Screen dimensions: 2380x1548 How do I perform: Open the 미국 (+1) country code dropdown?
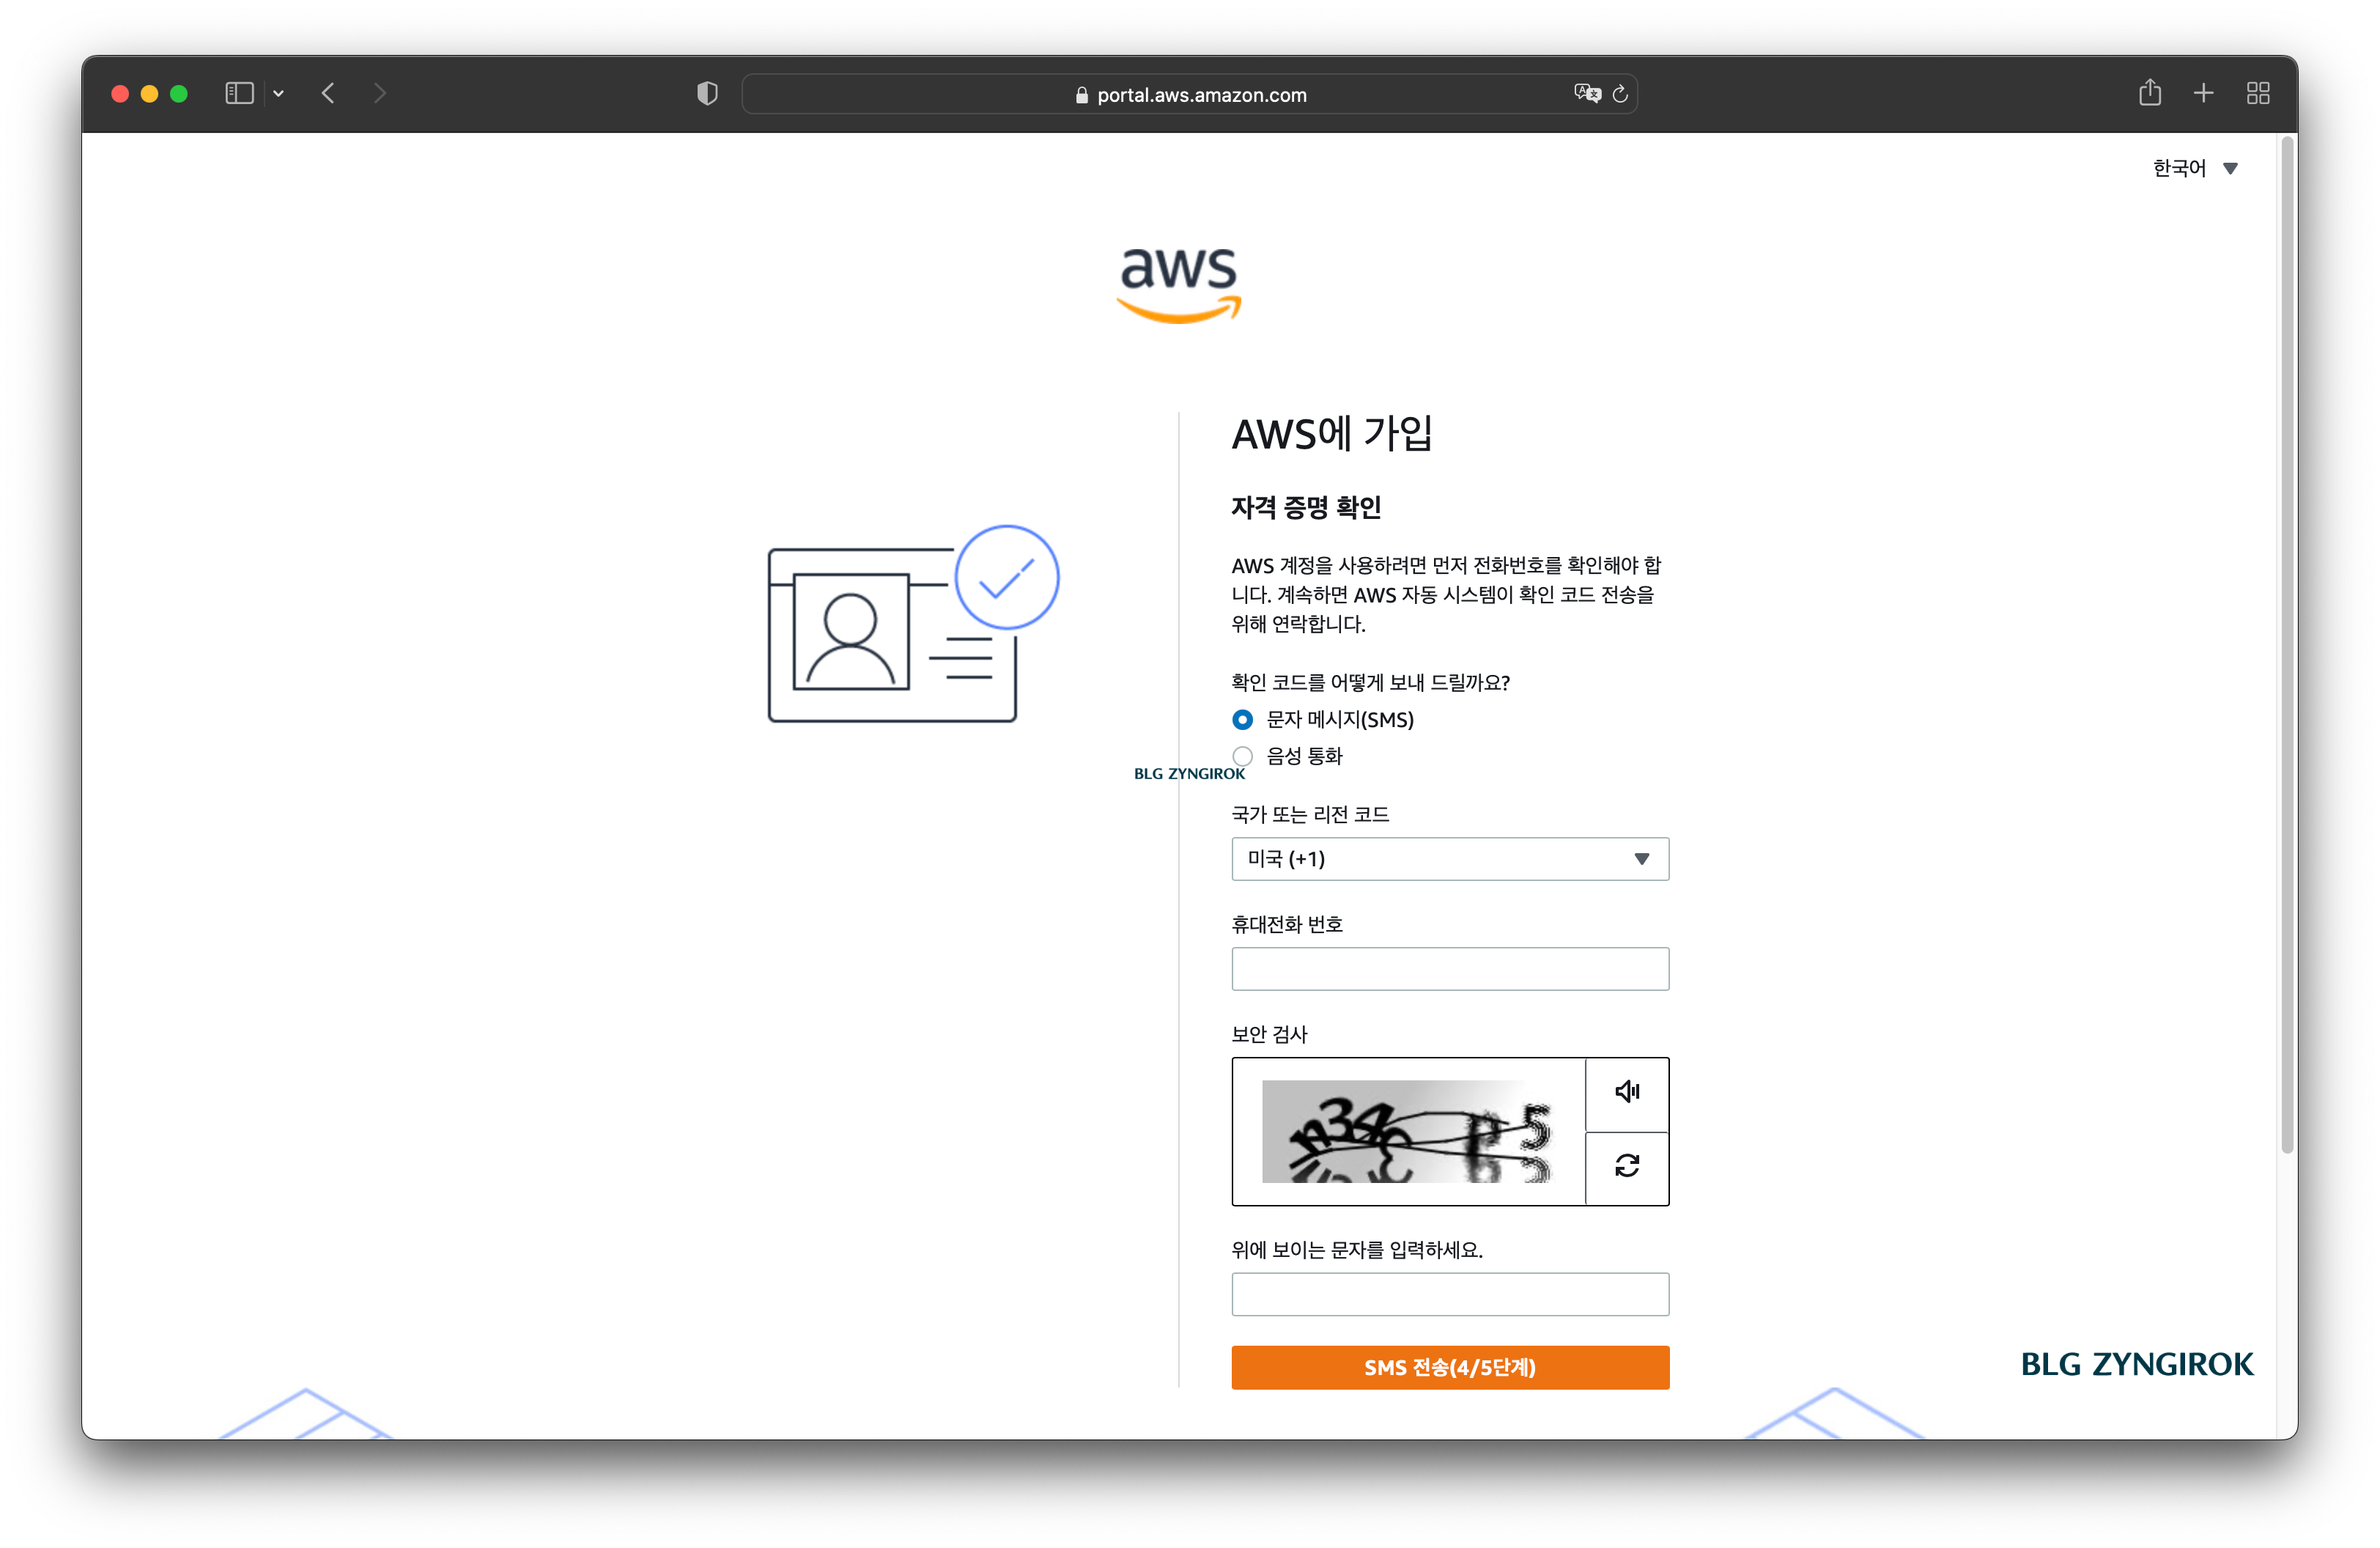1449,859
